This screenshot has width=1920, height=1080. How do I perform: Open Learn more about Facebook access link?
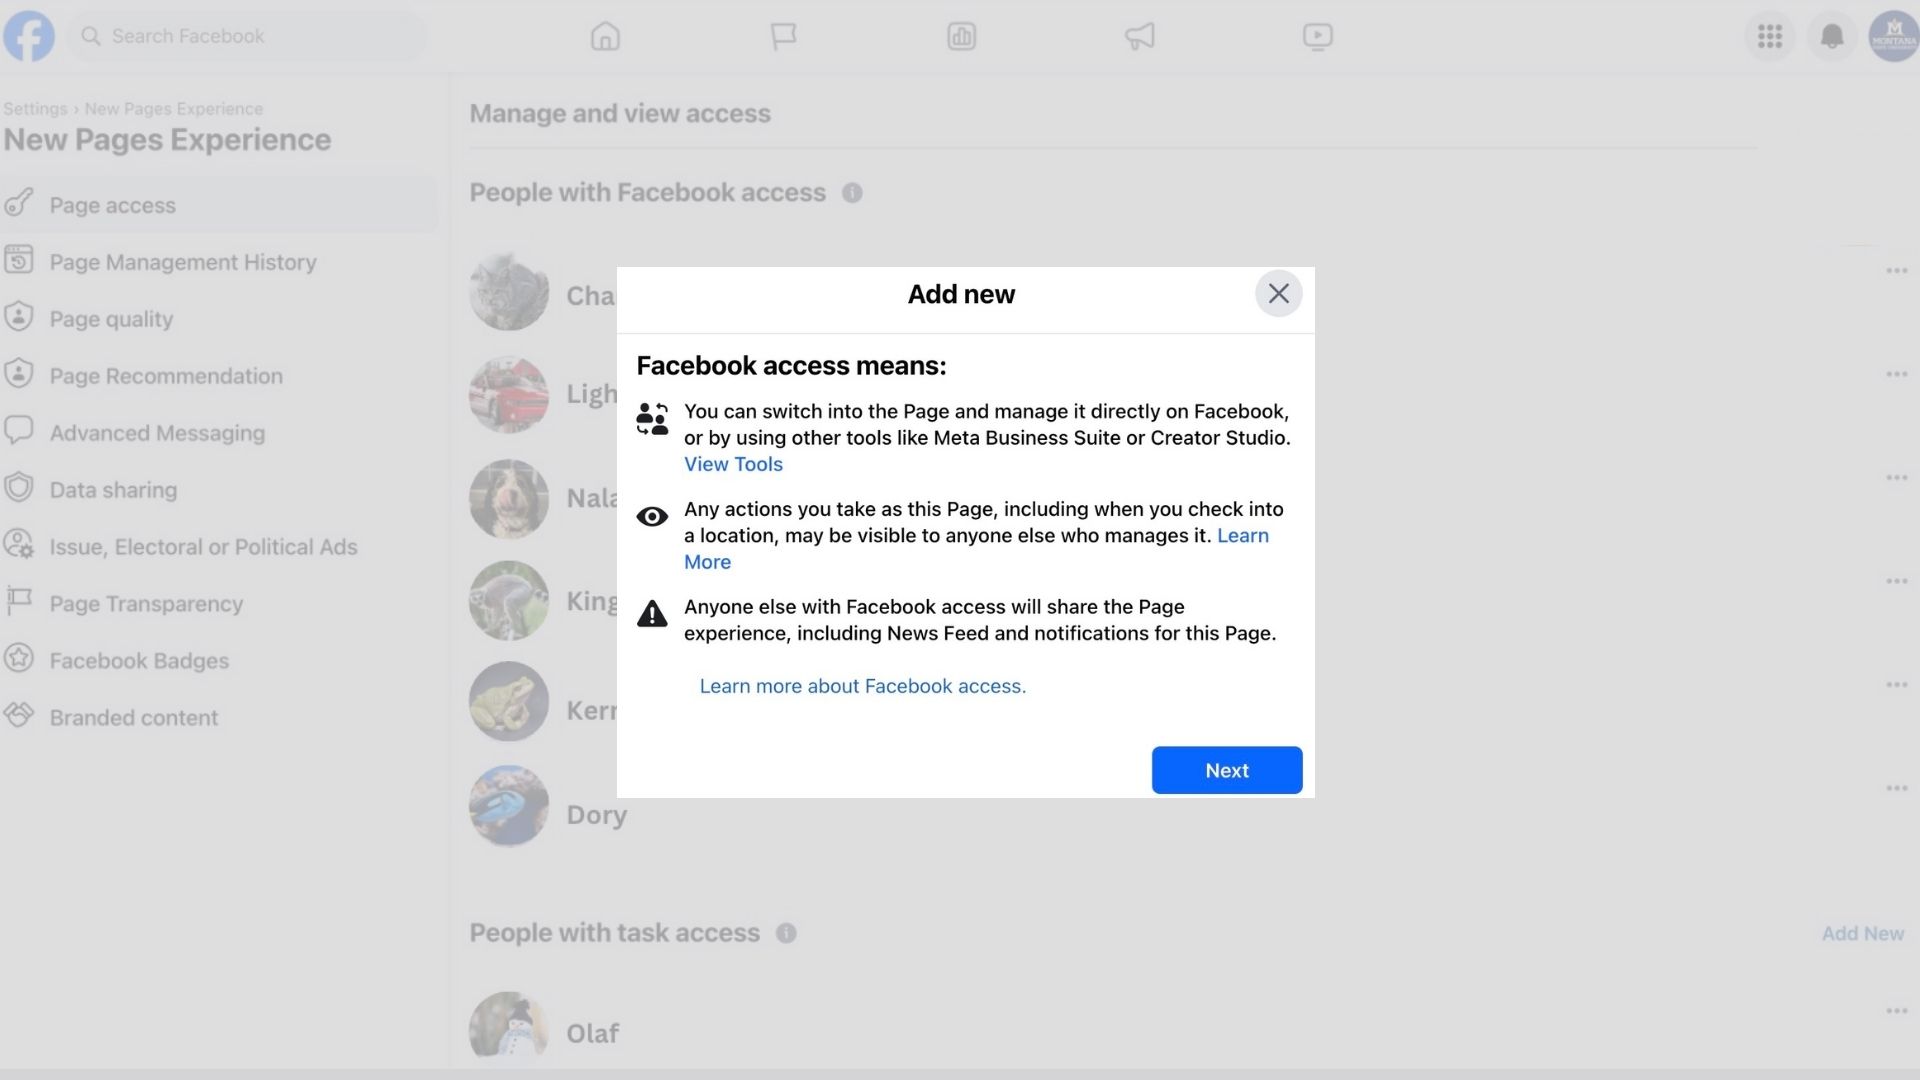[864, 686]
